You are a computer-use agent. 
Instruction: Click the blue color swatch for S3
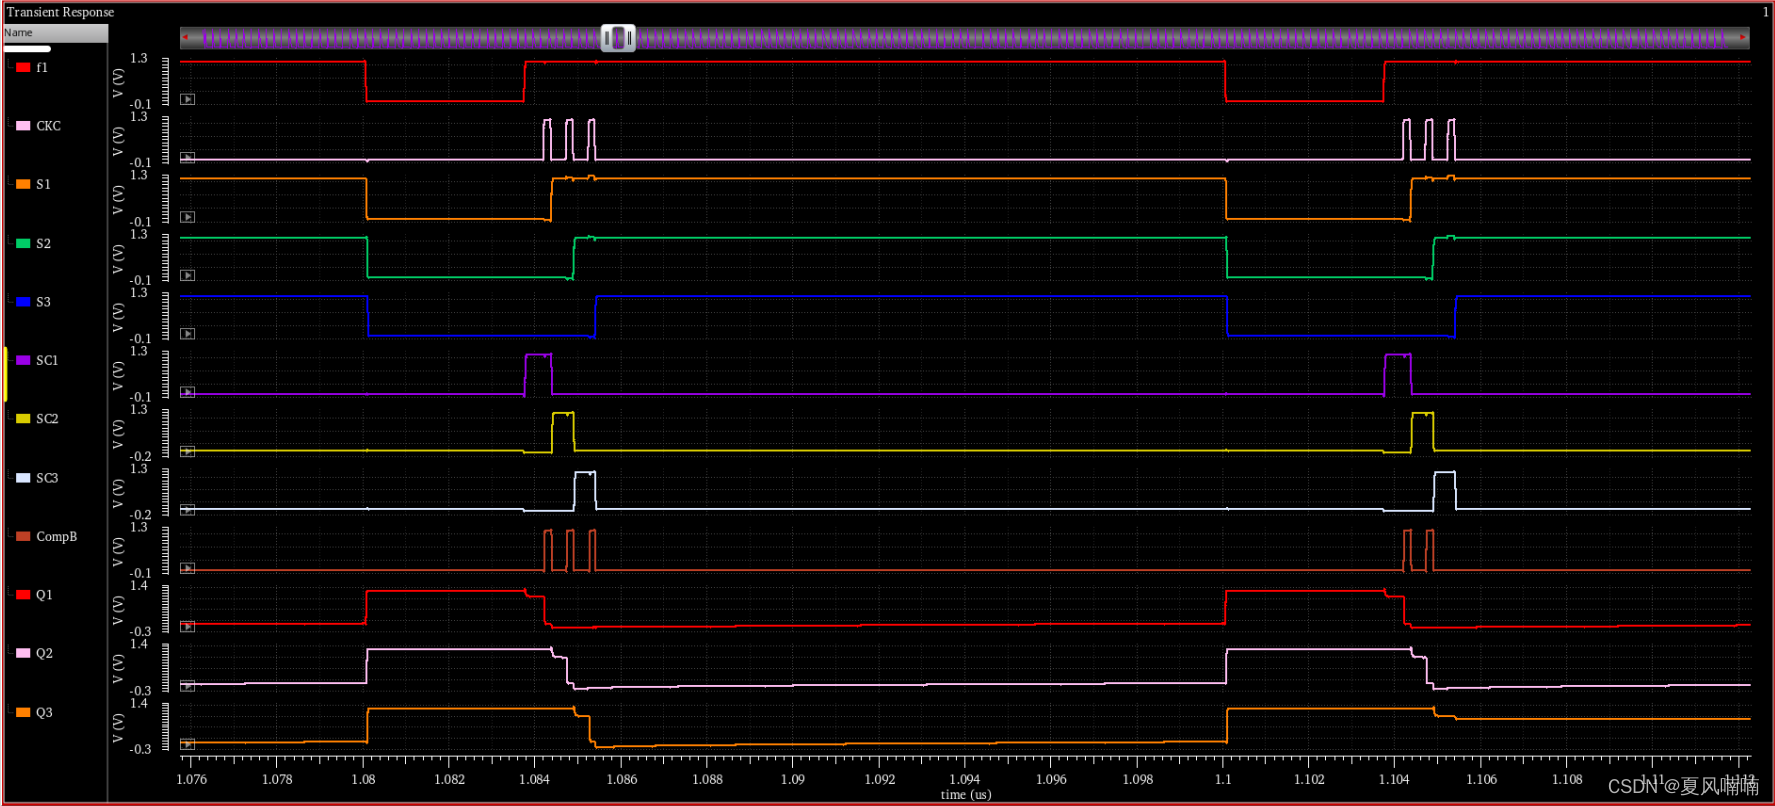(x=23, y=301)
